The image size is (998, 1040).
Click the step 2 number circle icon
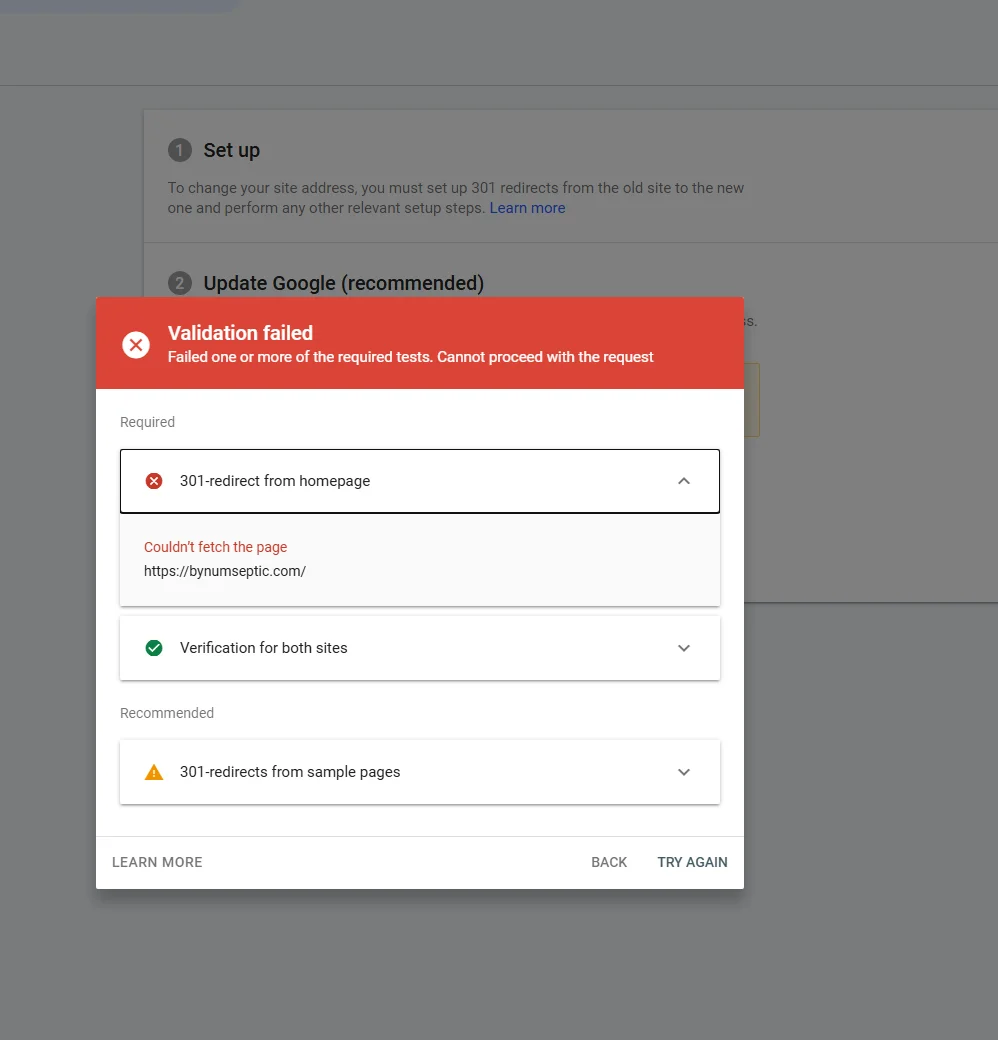[180, 283]
